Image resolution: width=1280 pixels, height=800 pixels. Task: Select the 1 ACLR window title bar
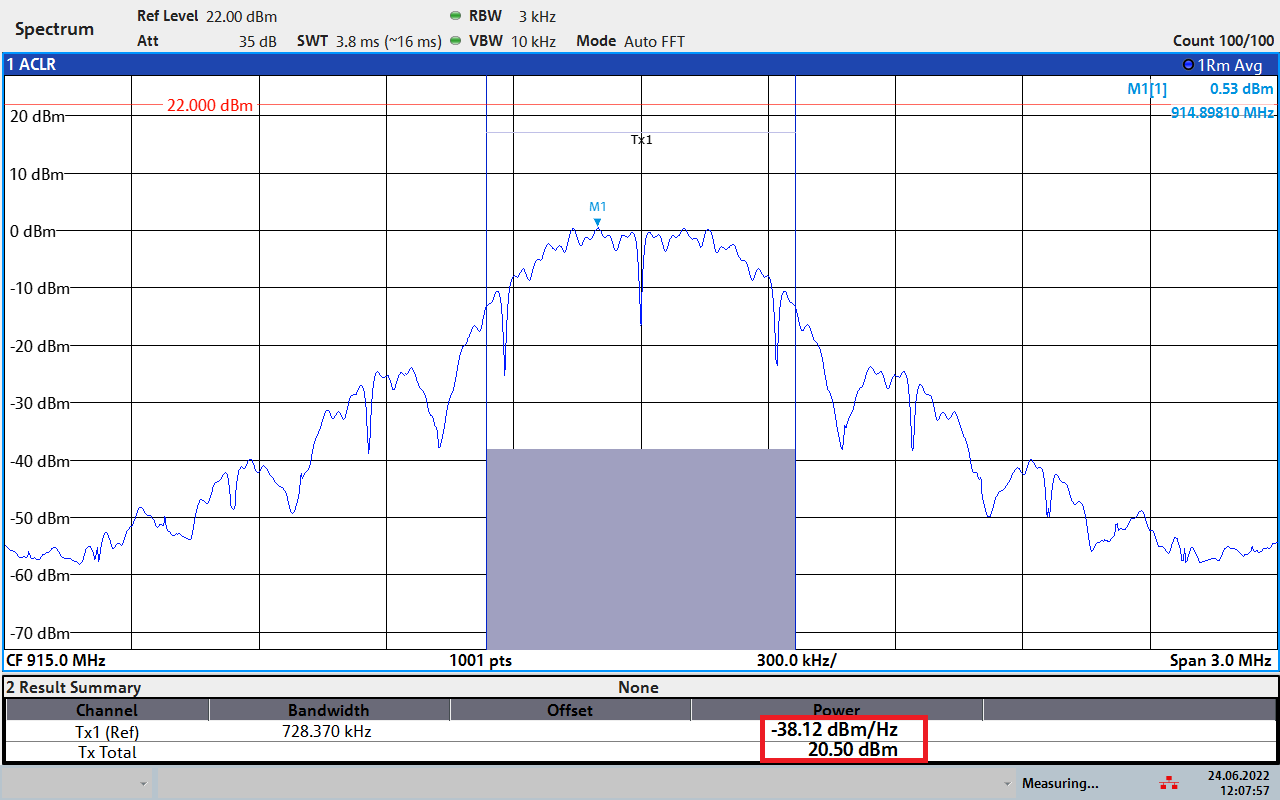640,65
